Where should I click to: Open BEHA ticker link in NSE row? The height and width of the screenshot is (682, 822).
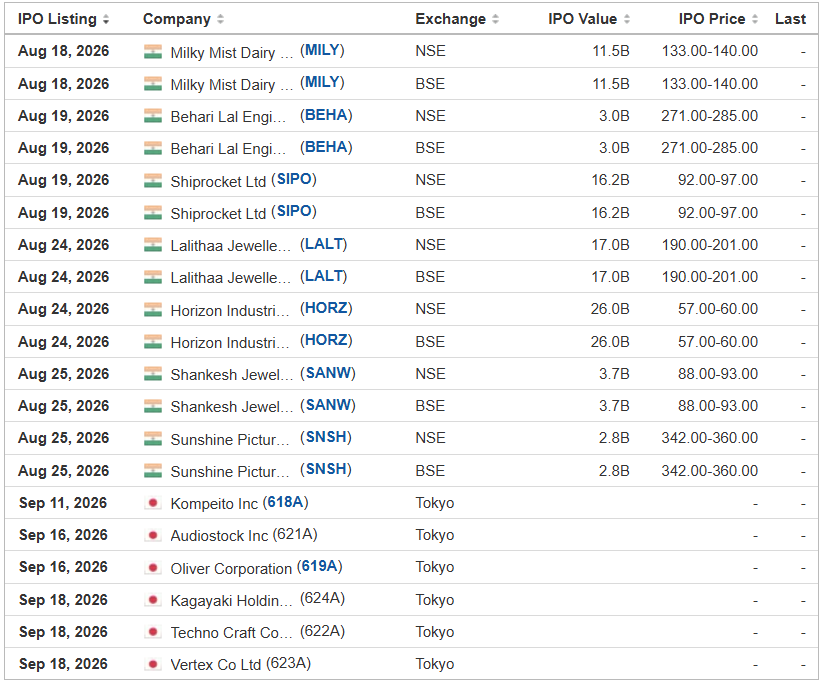tap(326, 115)
